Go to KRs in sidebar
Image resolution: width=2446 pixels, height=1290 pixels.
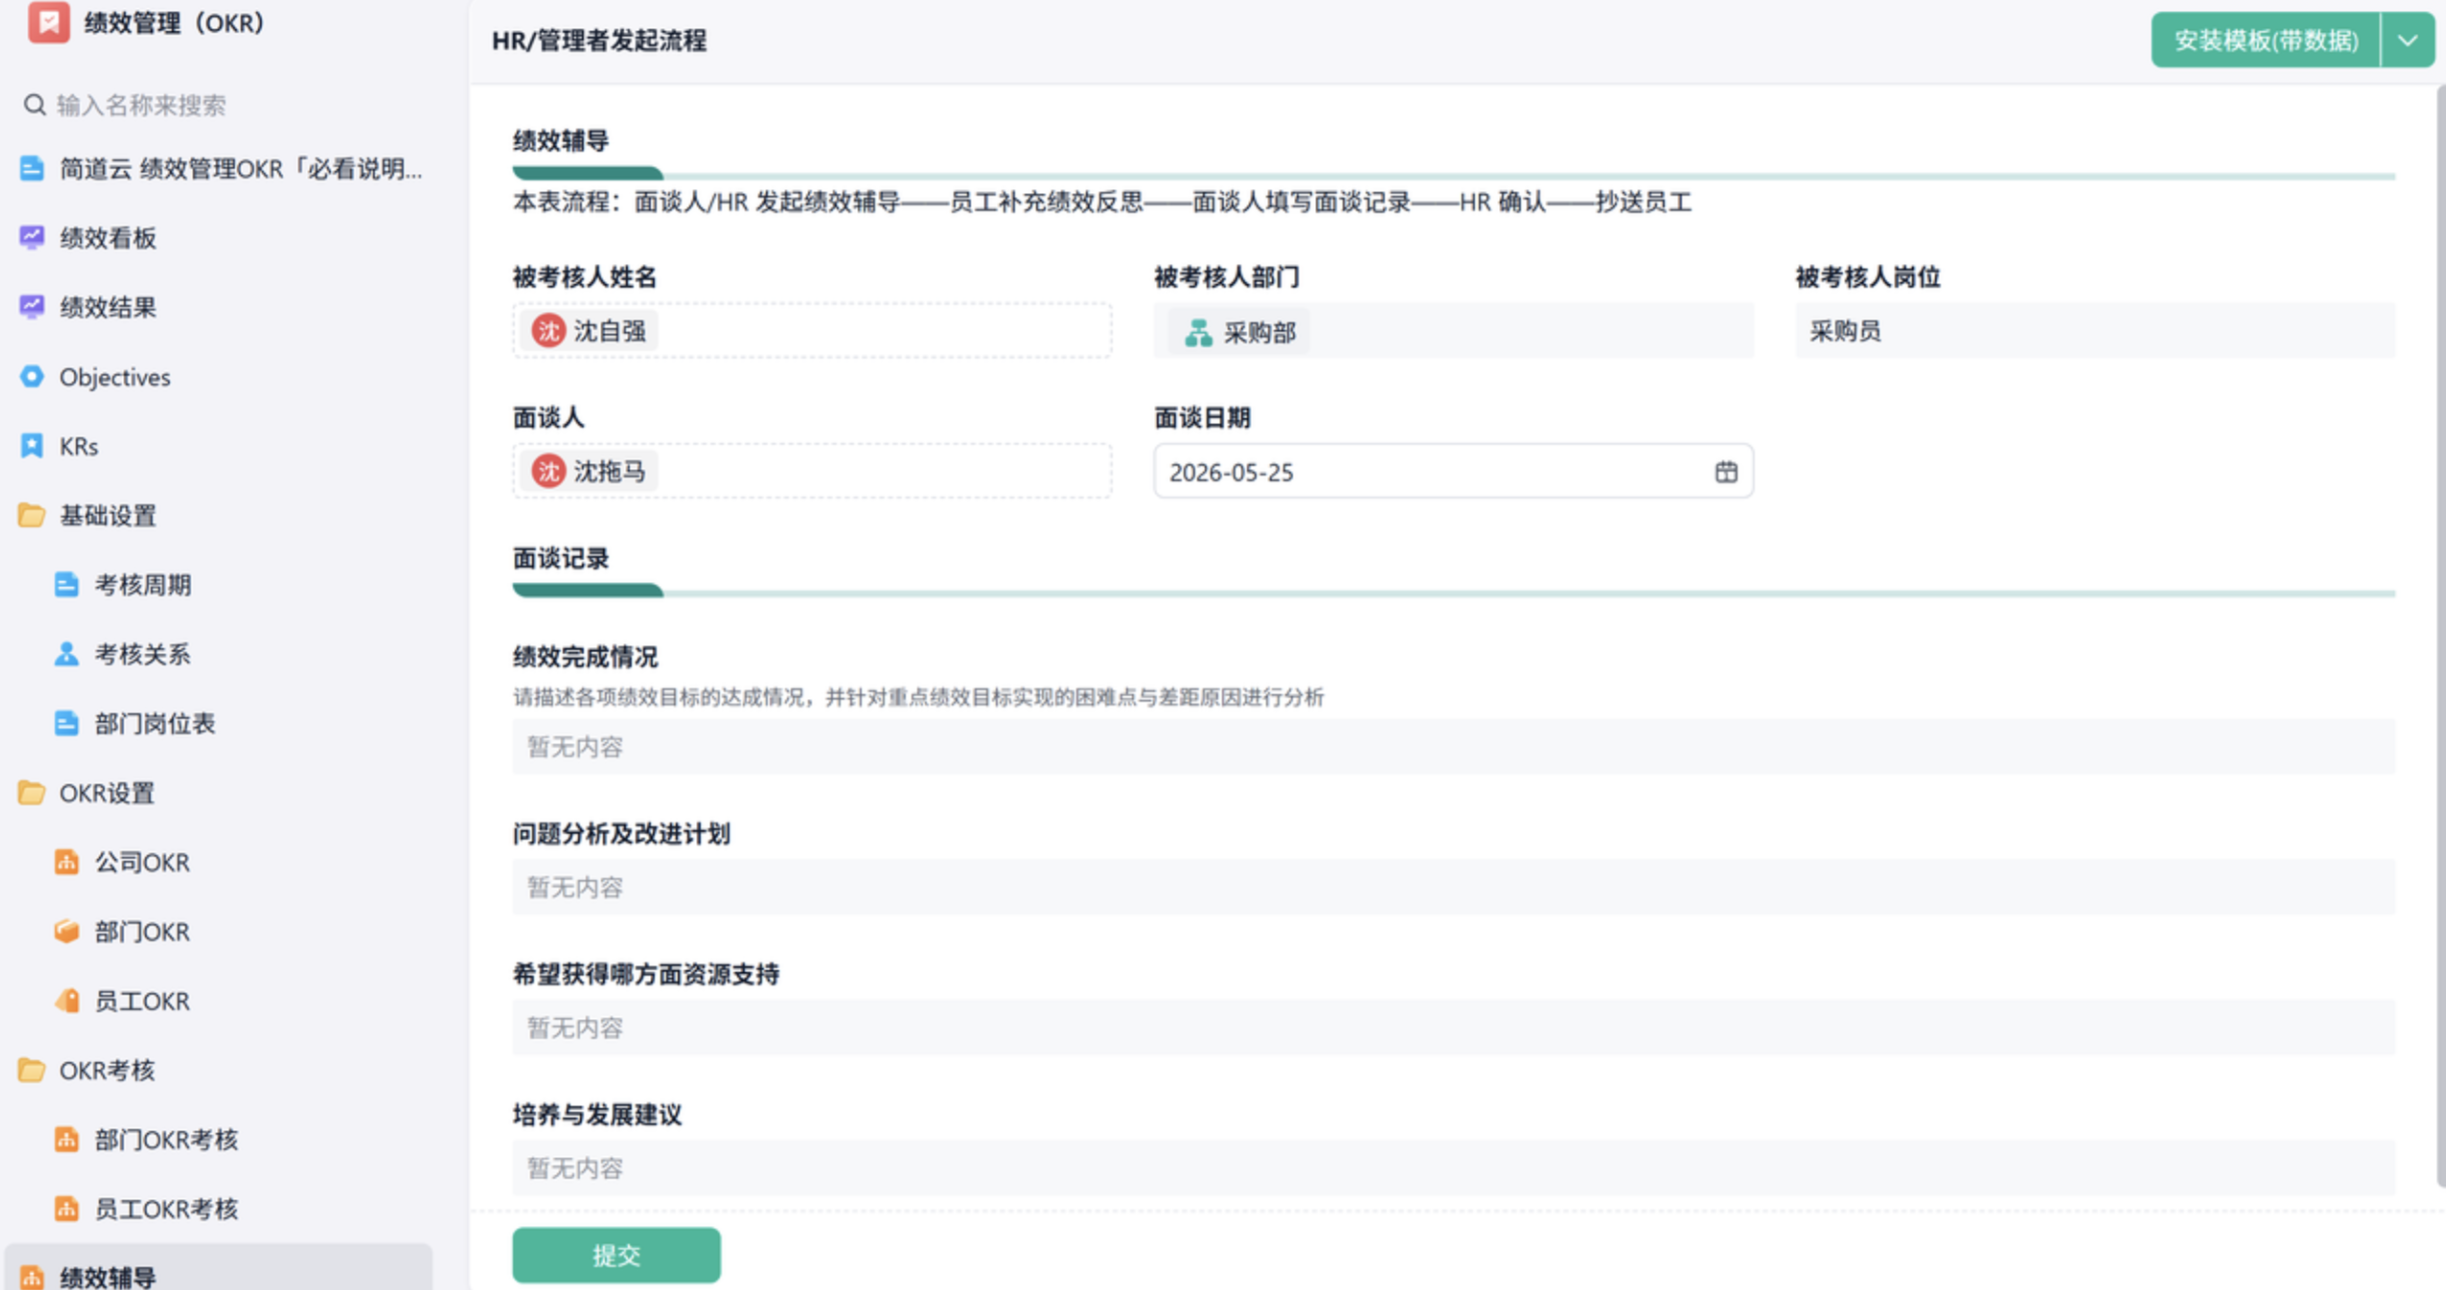pos(78,445)
